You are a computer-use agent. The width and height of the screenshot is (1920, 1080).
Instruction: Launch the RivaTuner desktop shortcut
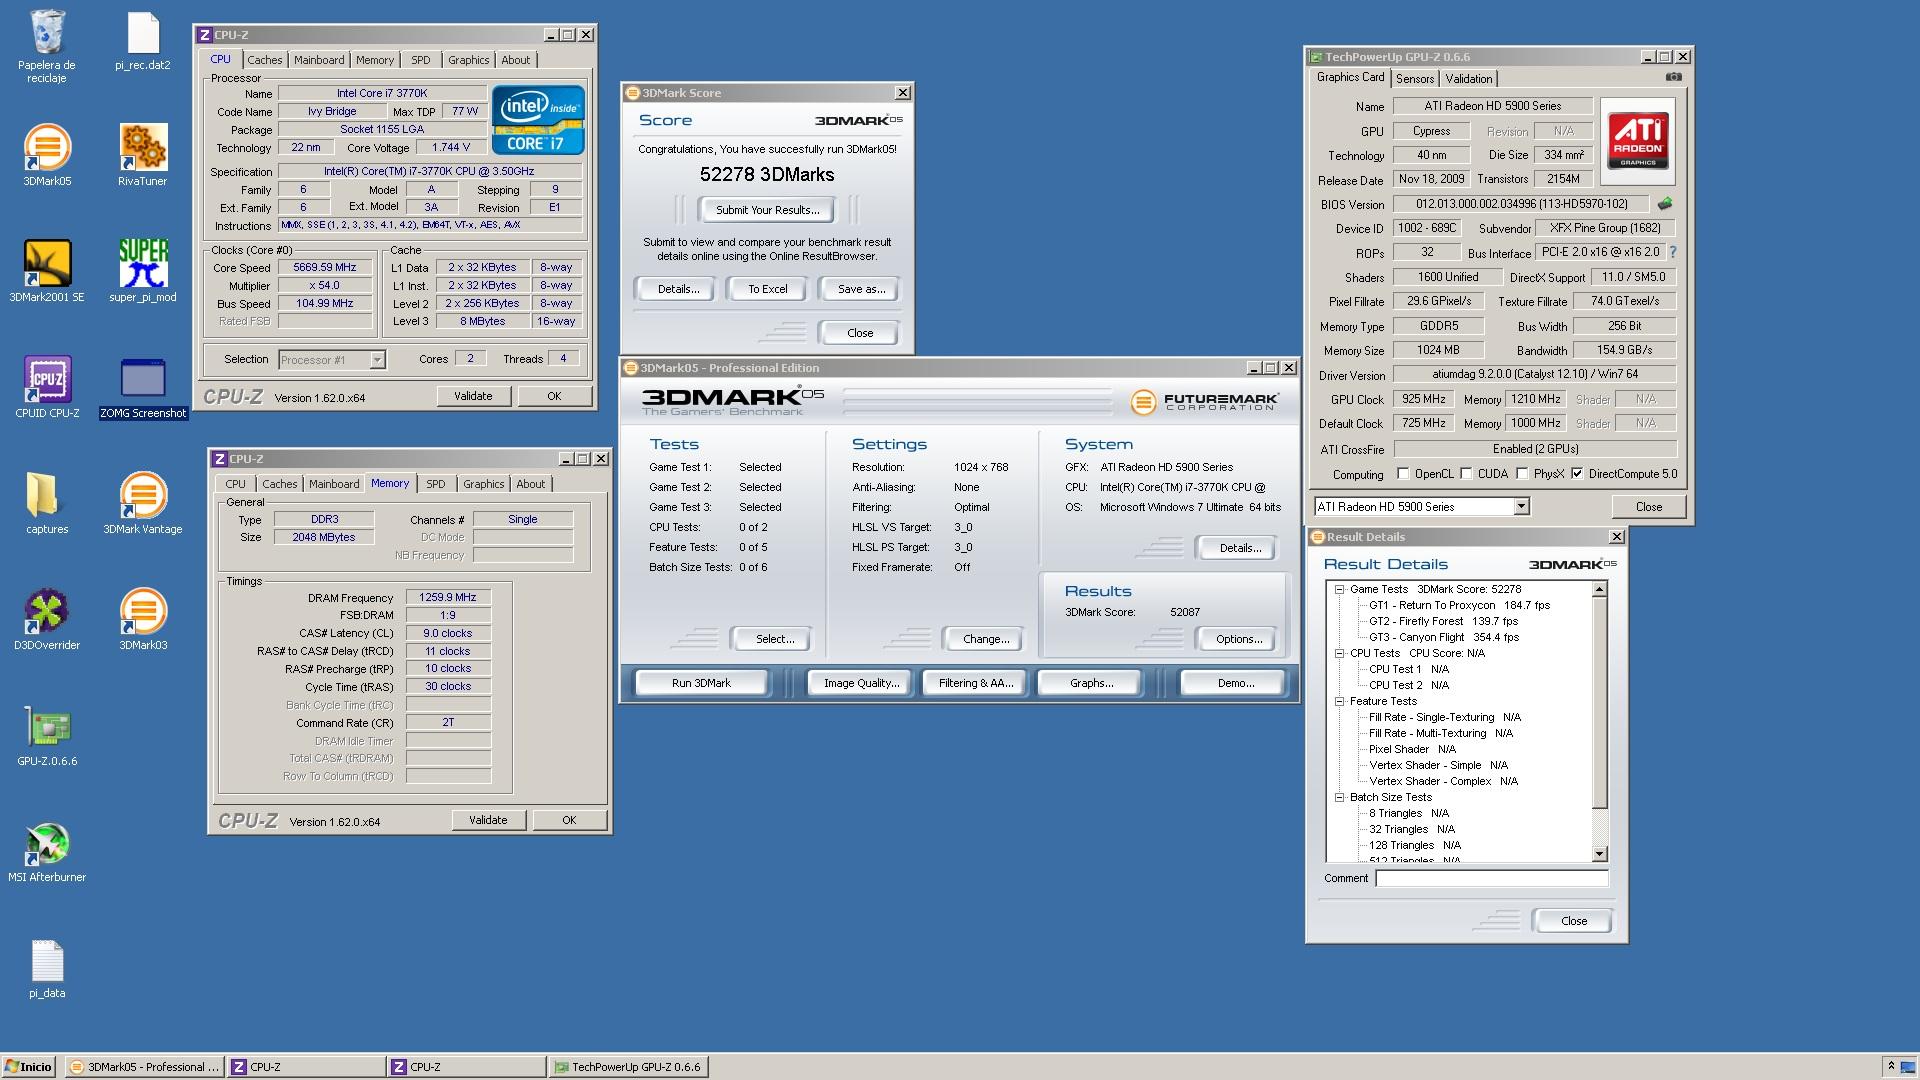point(143,155)
